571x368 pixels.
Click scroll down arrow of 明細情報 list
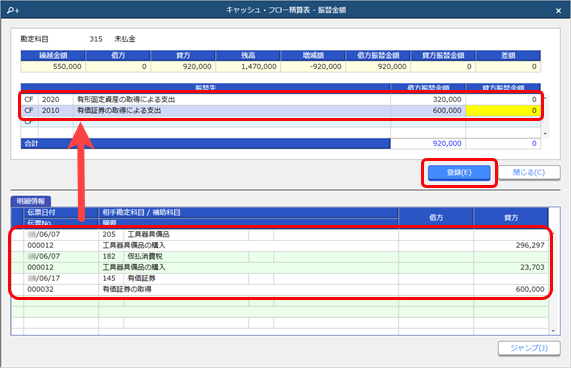click(x=553, y=331)
